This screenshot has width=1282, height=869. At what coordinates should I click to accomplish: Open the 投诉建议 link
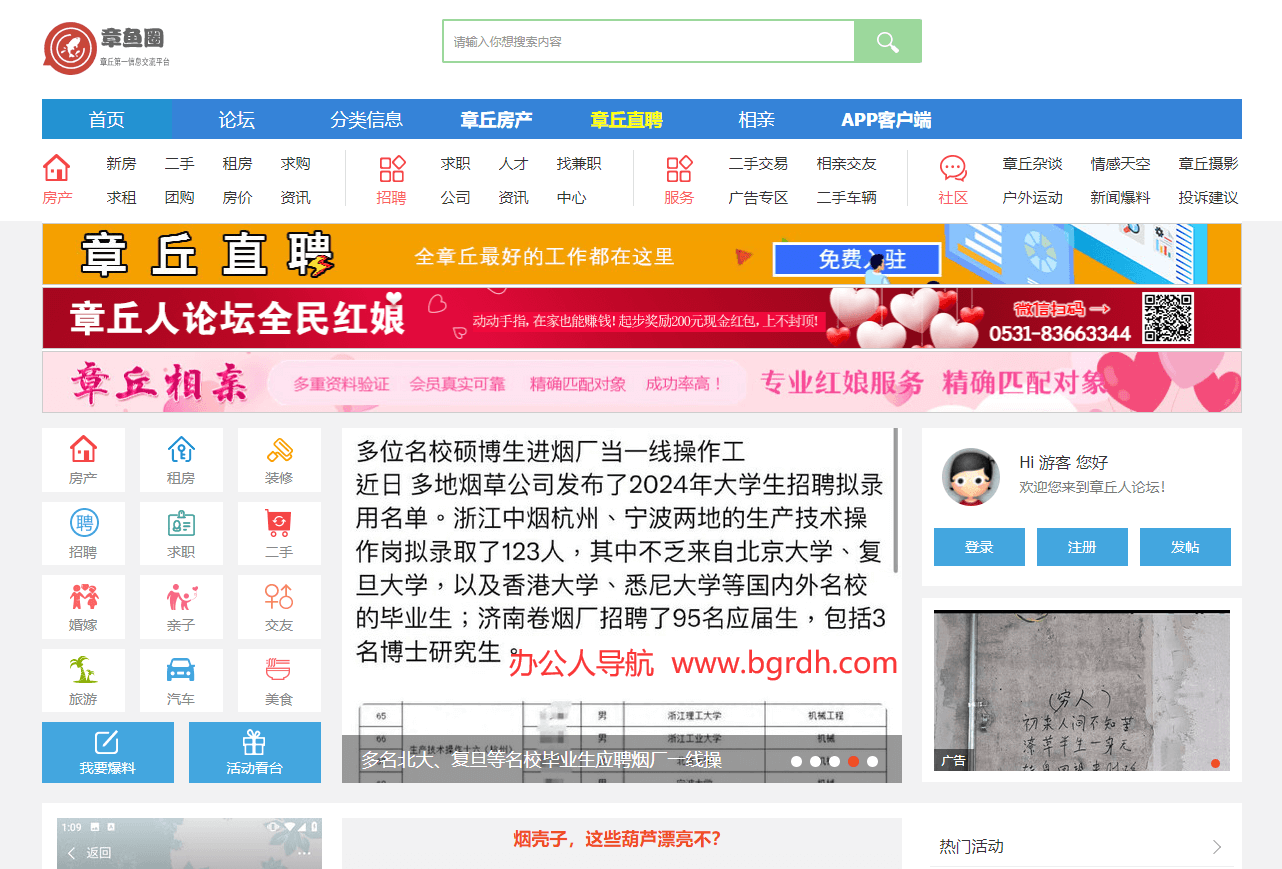[1208, 198]
